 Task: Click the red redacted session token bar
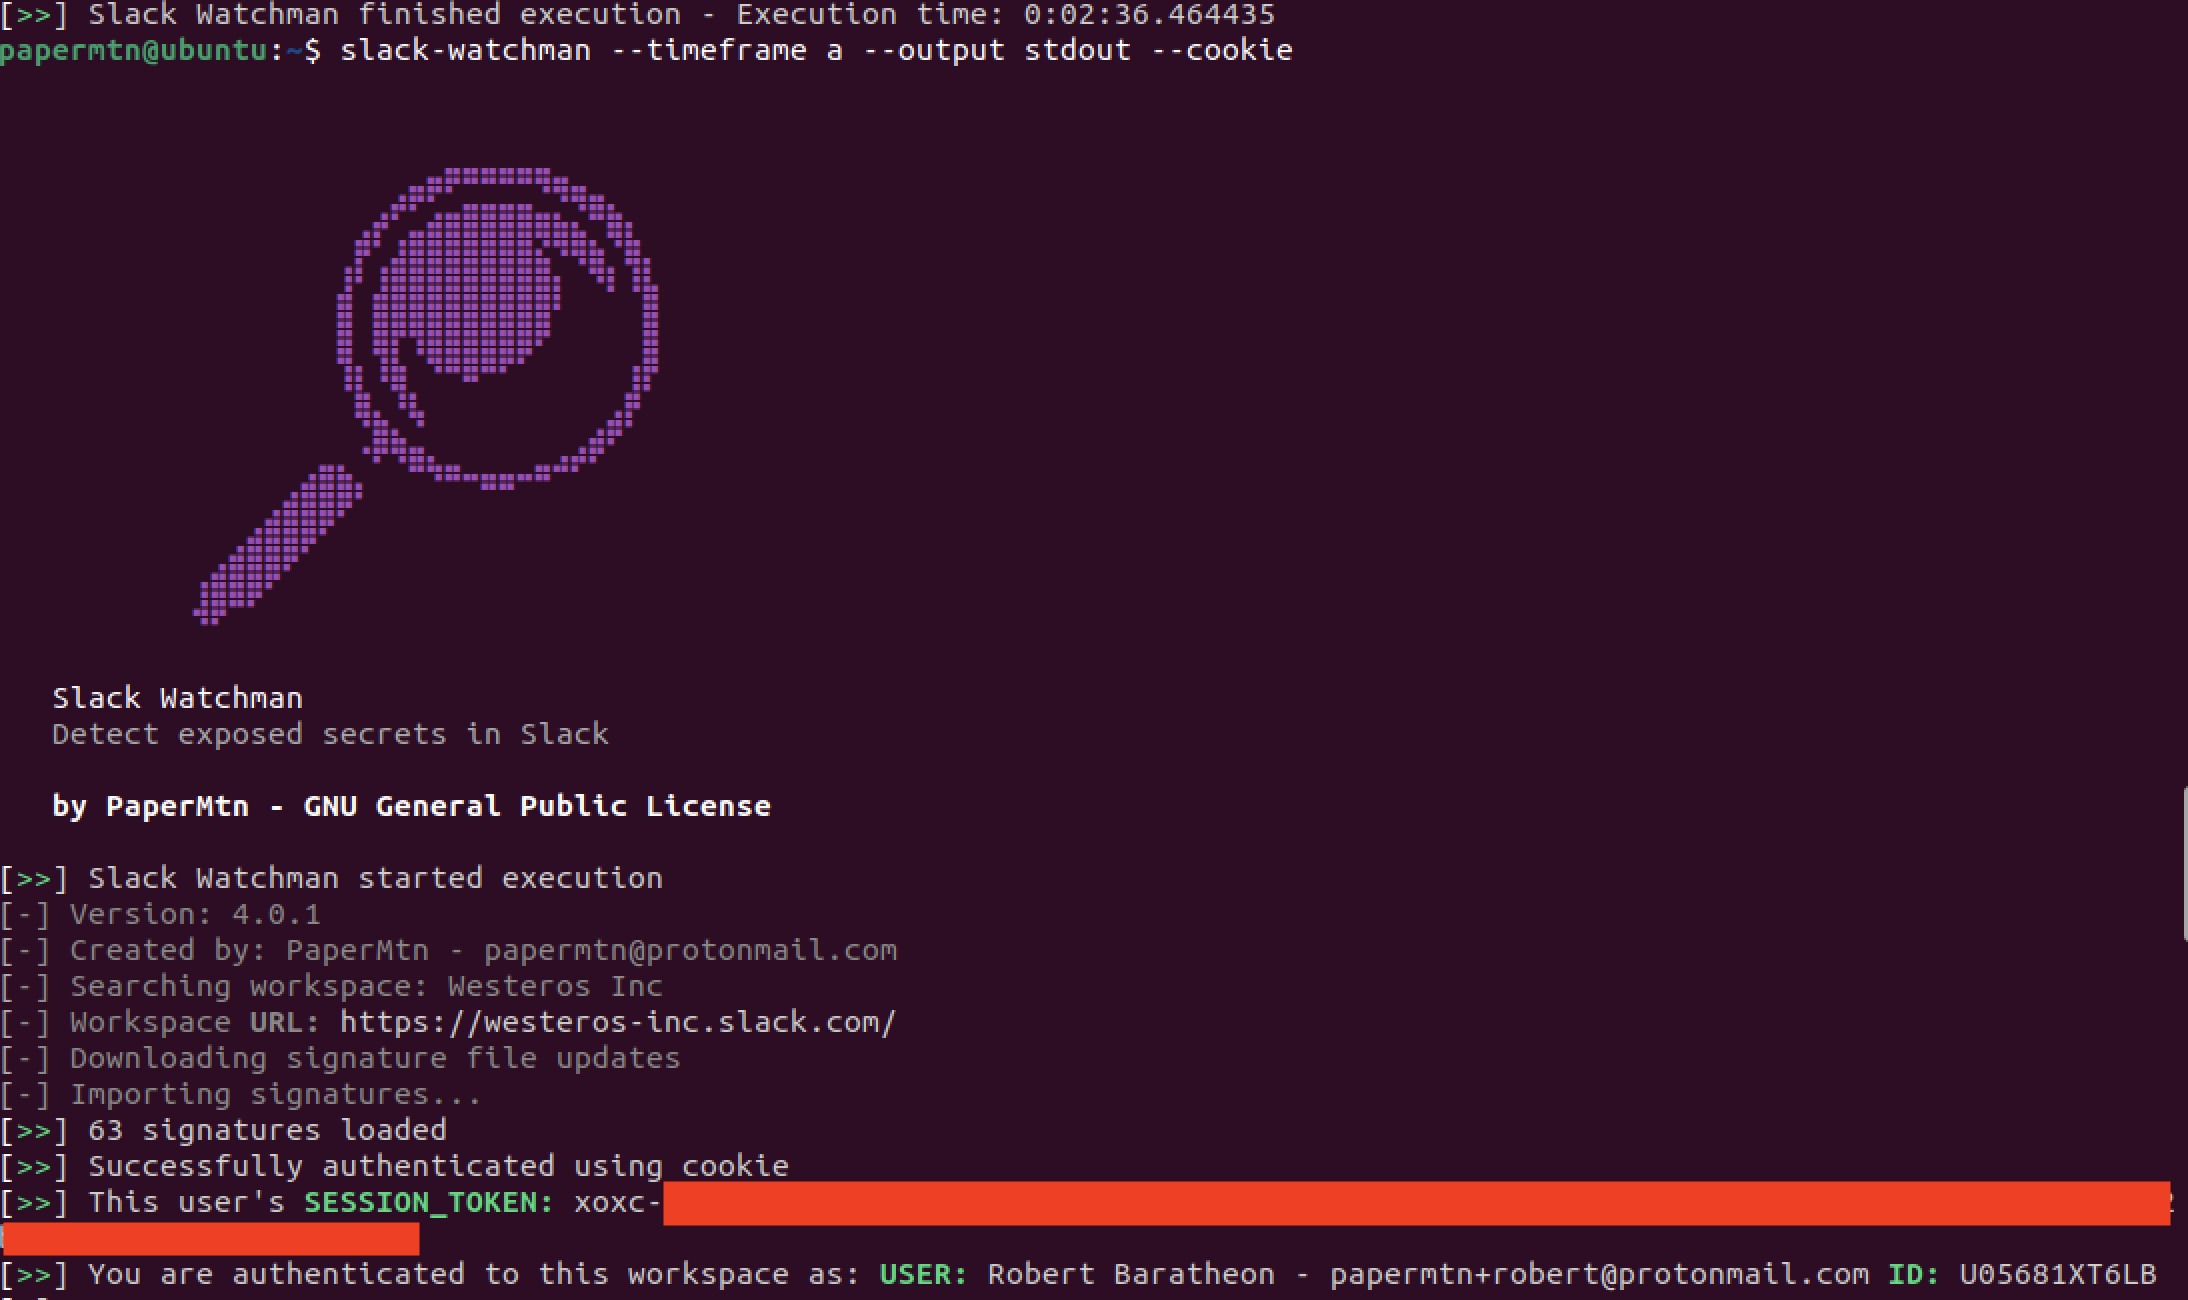click(x=1415, y=1203)
